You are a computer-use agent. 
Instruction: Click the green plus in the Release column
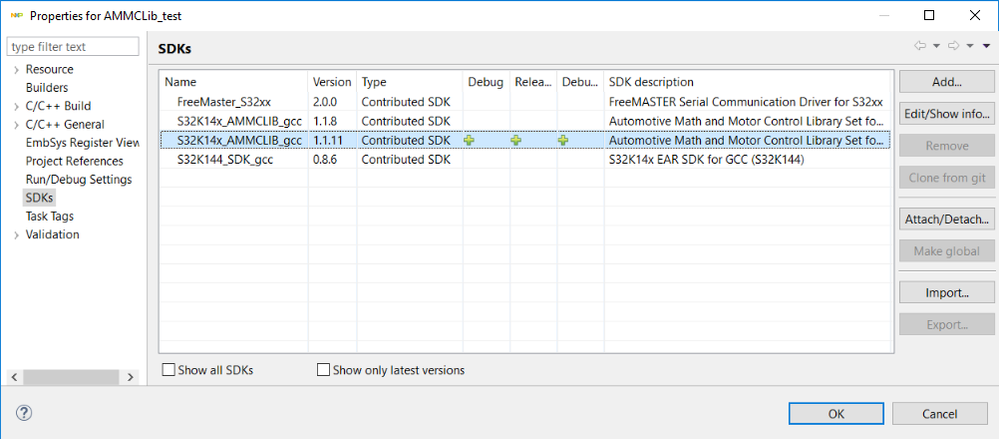pos(516,141)
